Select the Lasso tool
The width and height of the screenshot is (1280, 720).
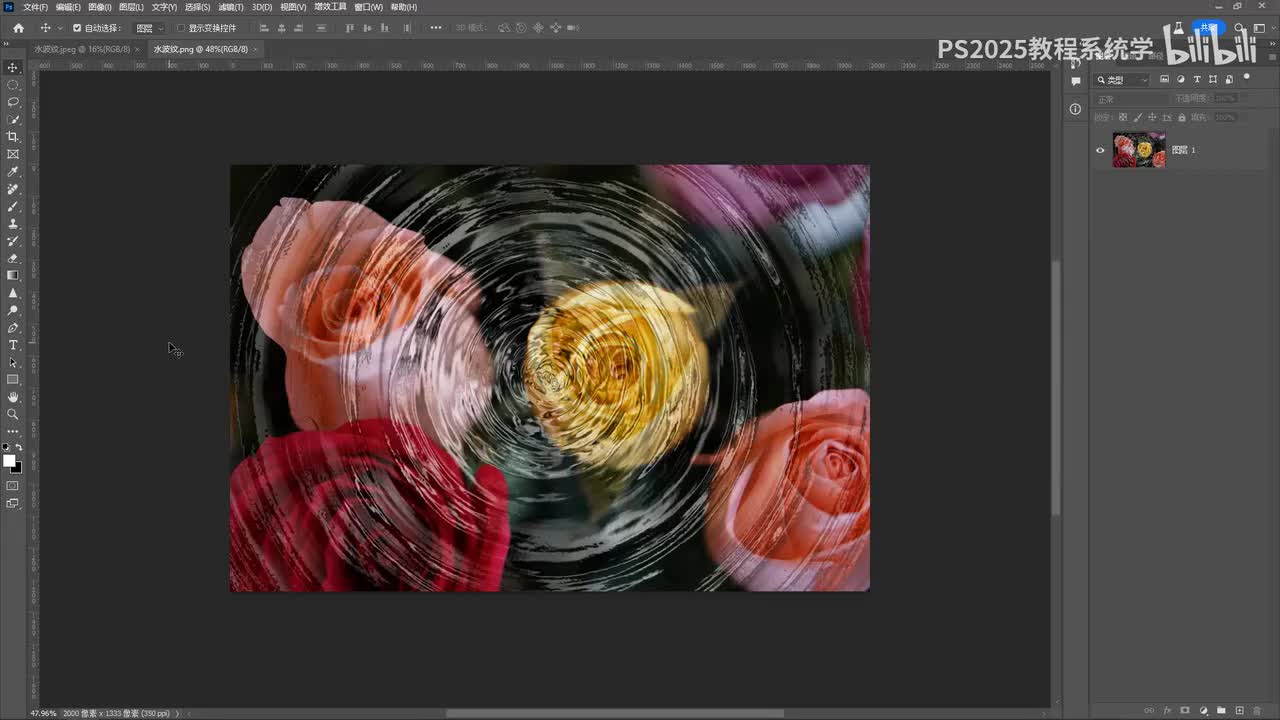click(x=13, y=102)
